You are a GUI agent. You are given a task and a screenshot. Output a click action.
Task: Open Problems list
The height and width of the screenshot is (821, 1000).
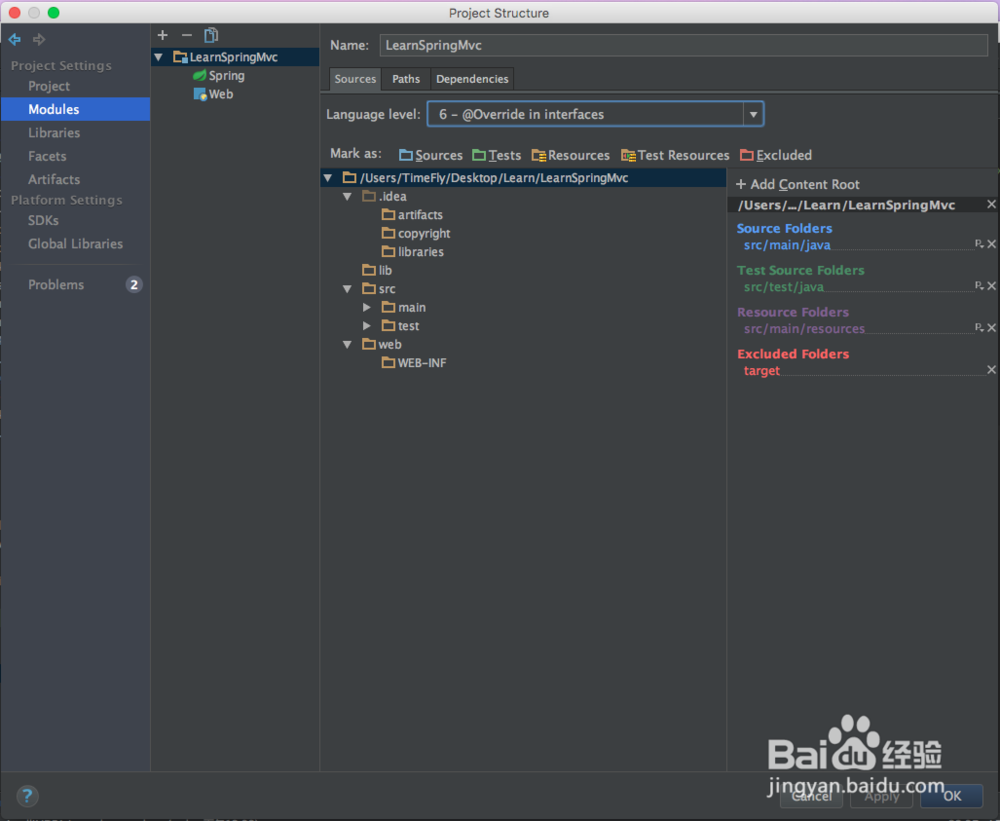[x=56, y=285]
